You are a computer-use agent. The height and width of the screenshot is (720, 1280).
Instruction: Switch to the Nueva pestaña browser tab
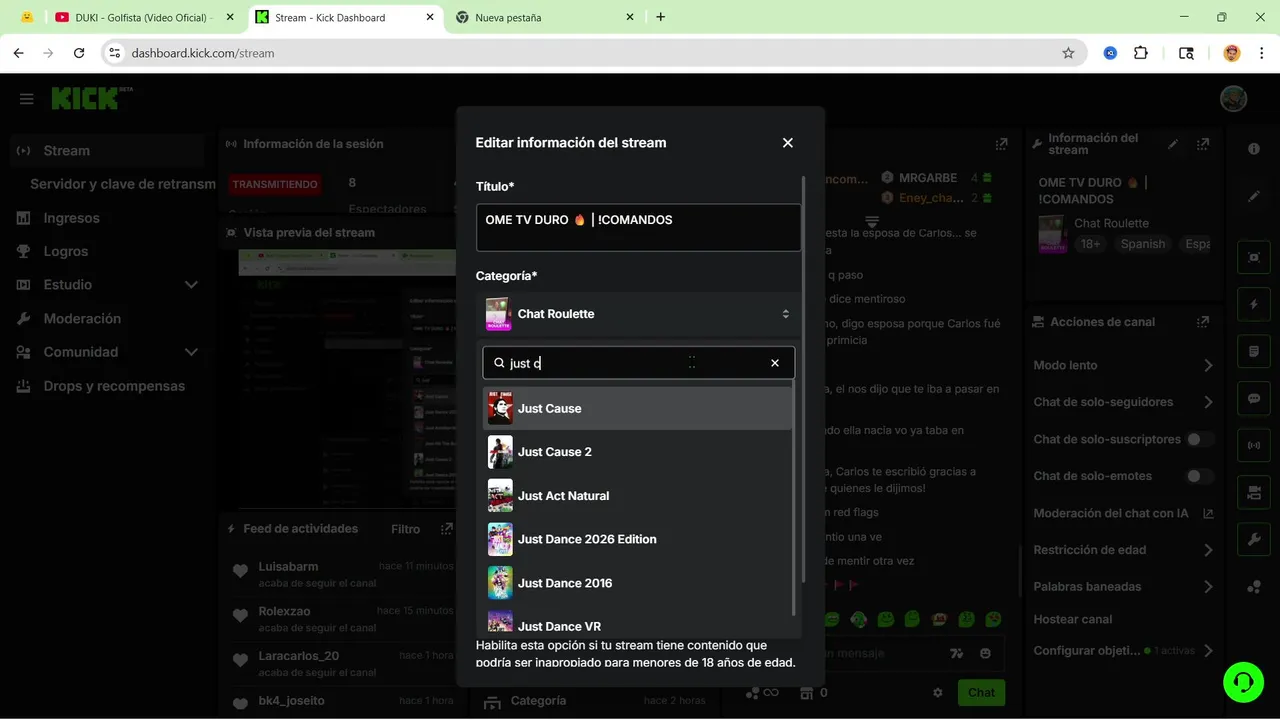[545, 17]
